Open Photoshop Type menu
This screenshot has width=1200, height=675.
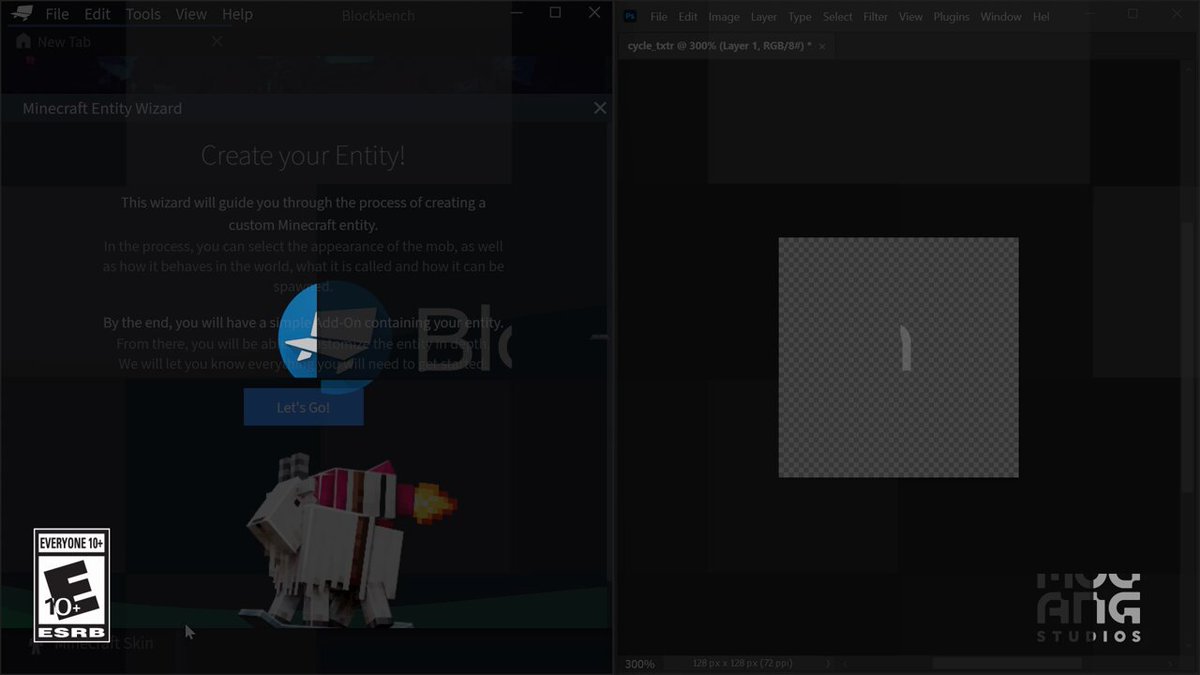pyautogui.click(x=799, y=17)
